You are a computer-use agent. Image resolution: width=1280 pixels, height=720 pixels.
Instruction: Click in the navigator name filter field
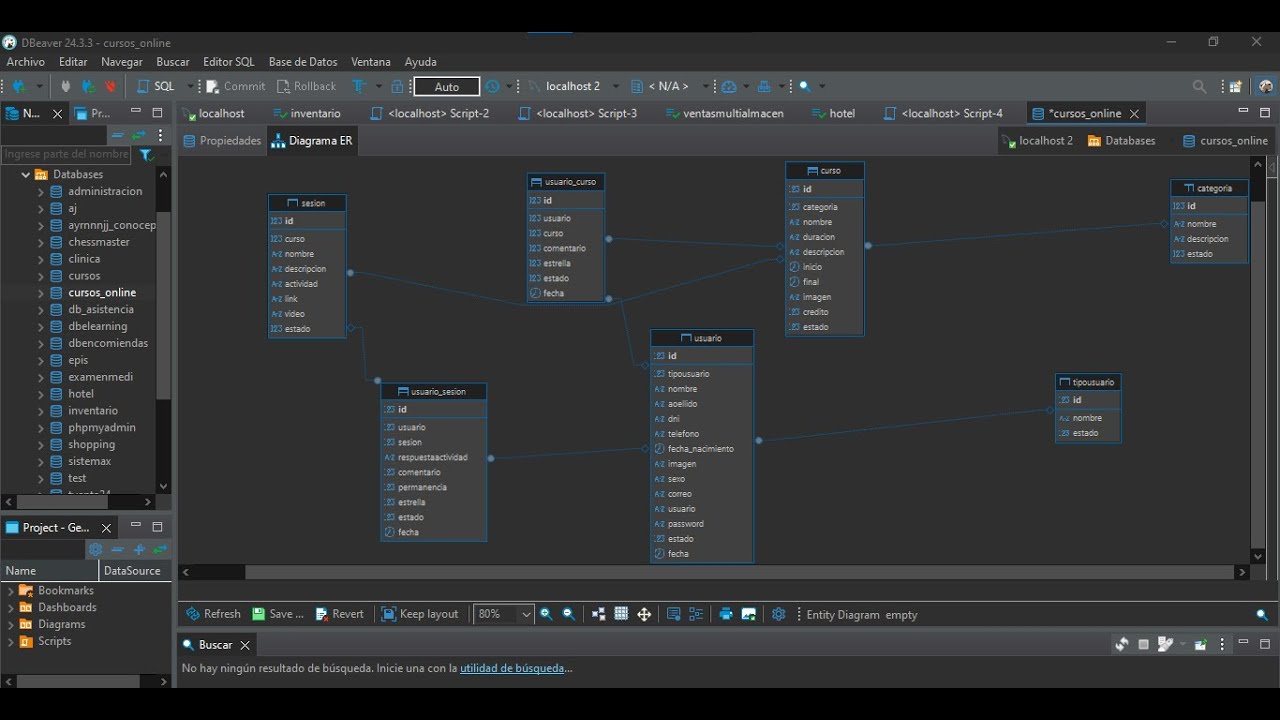(67, 154)
